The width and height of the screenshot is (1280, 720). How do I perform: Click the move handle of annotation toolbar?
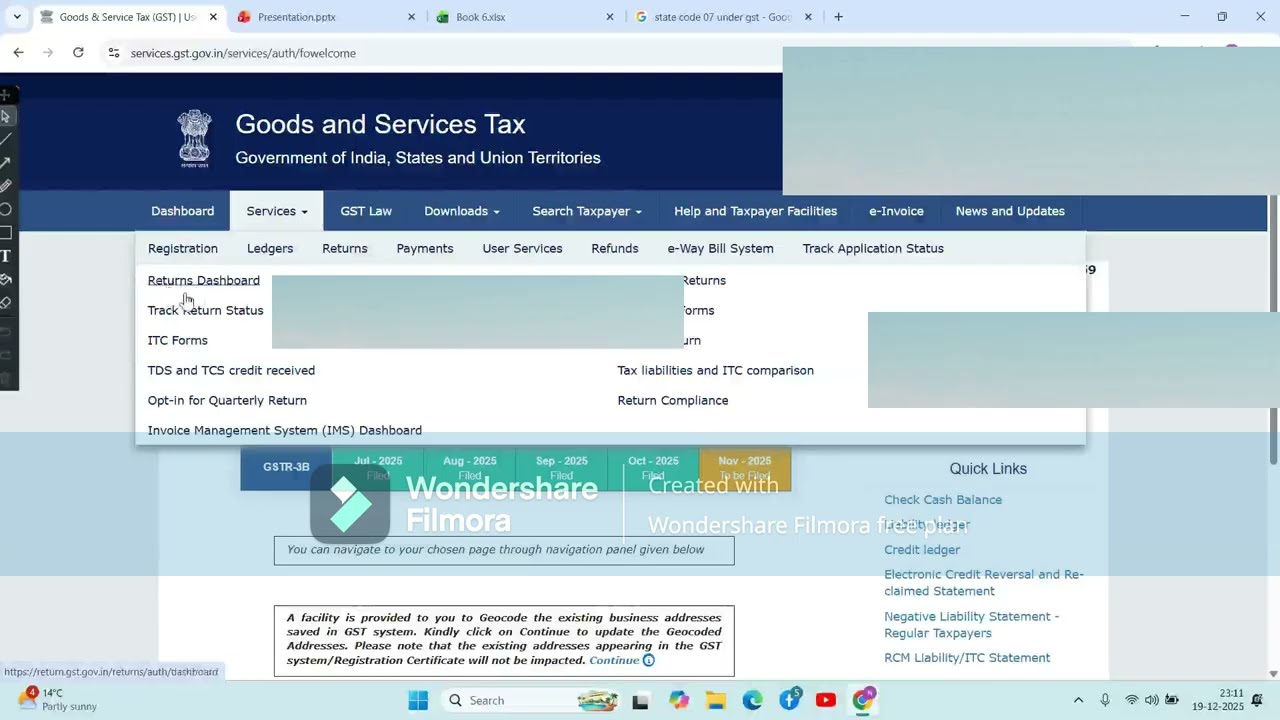pos(6,95)
